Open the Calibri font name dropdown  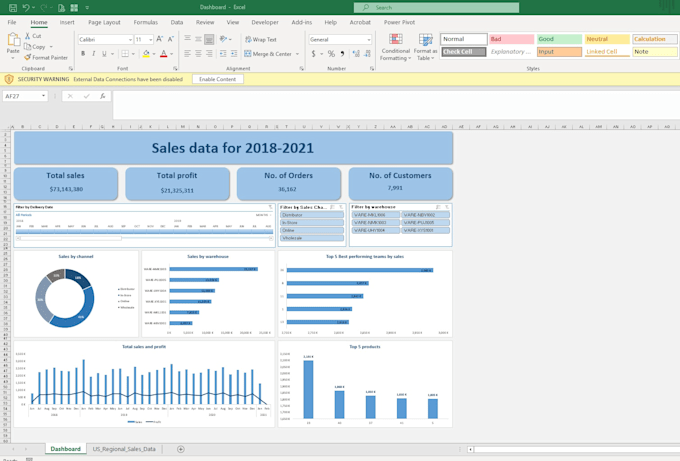(130, 39)
